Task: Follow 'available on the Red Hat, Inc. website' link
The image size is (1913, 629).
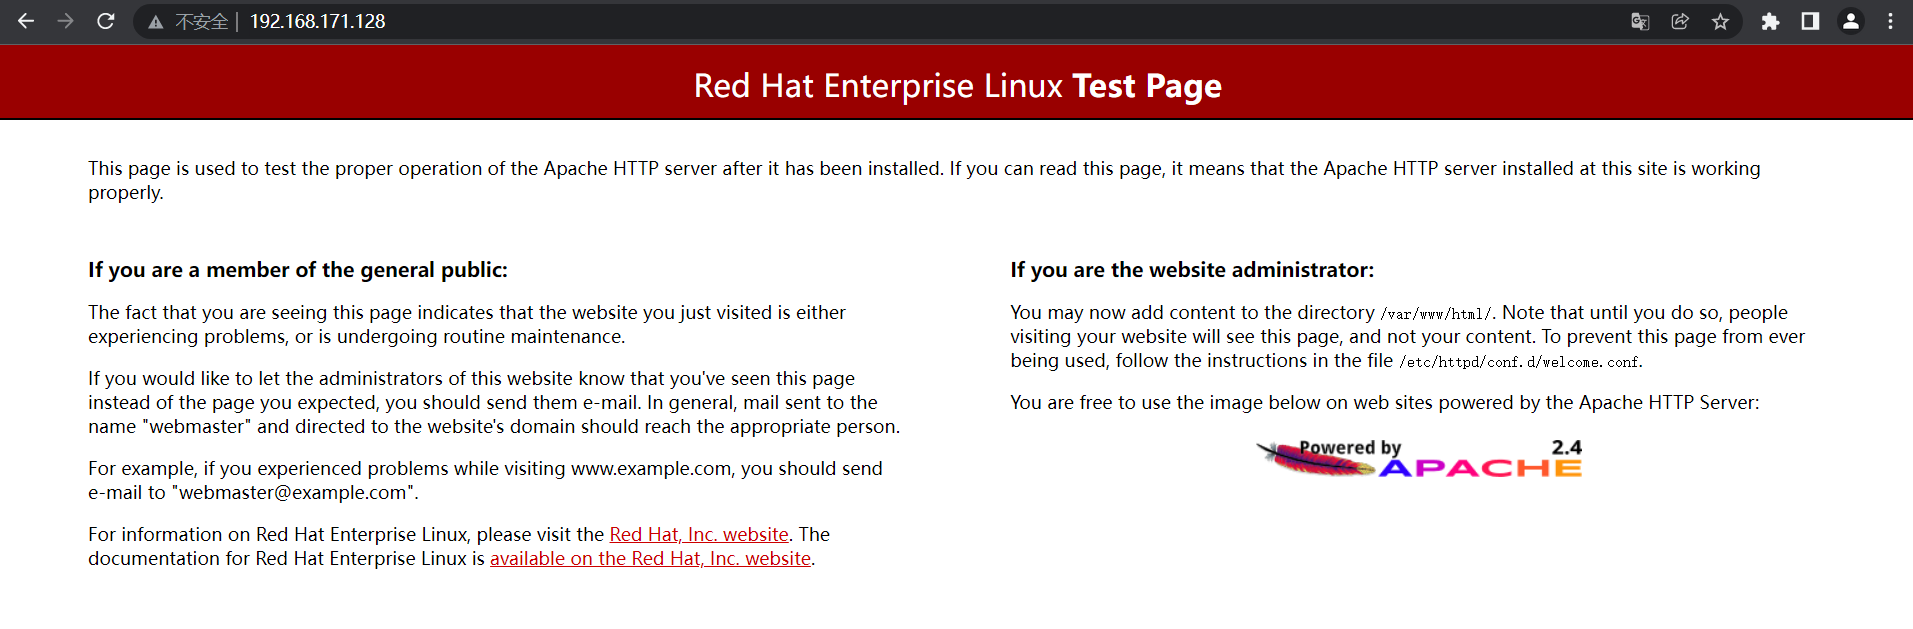Action: (650, 558)
